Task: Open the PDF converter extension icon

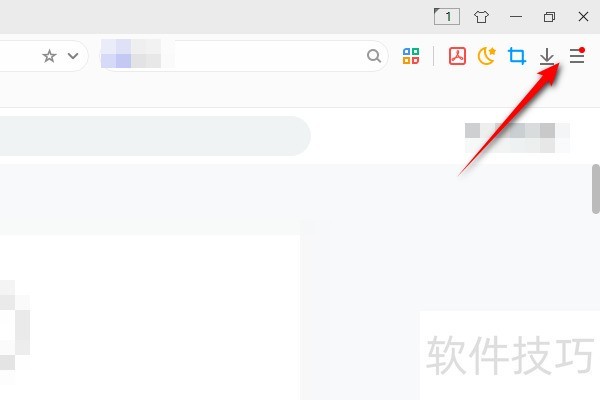Action: (x=457, y=56)
